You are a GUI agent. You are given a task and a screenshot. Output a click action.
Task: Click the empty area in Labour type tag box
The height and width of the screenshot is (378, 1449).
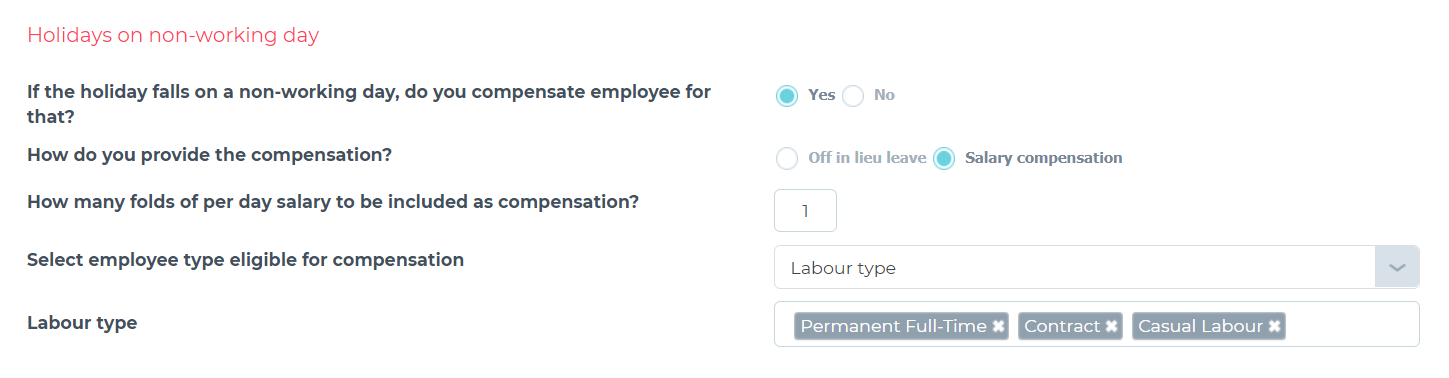(1350, 325)
